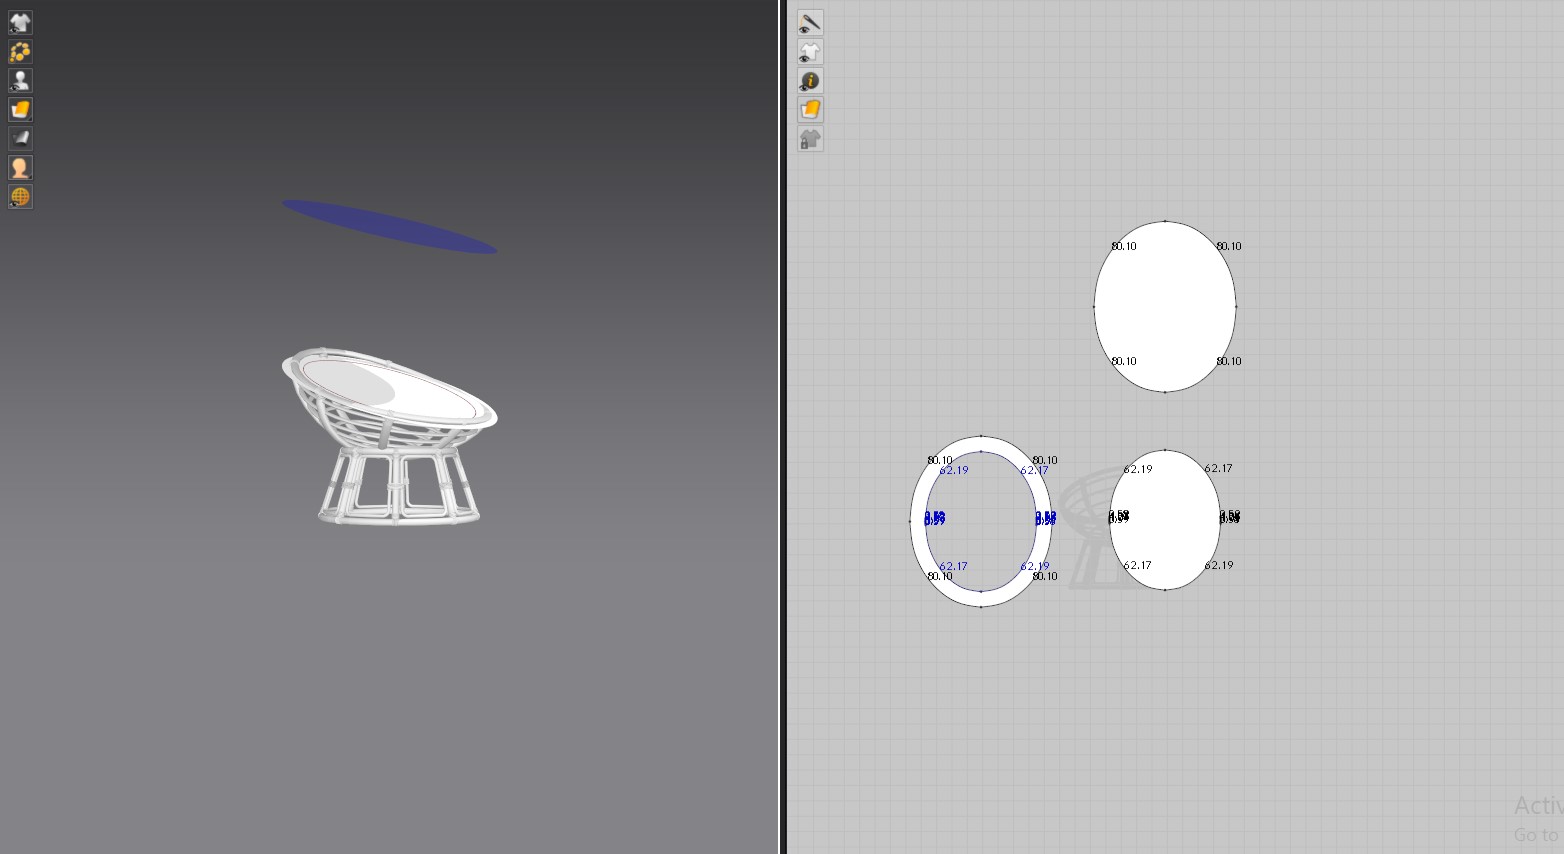Click the lock pattern icon in 2D window

(810, 138)
